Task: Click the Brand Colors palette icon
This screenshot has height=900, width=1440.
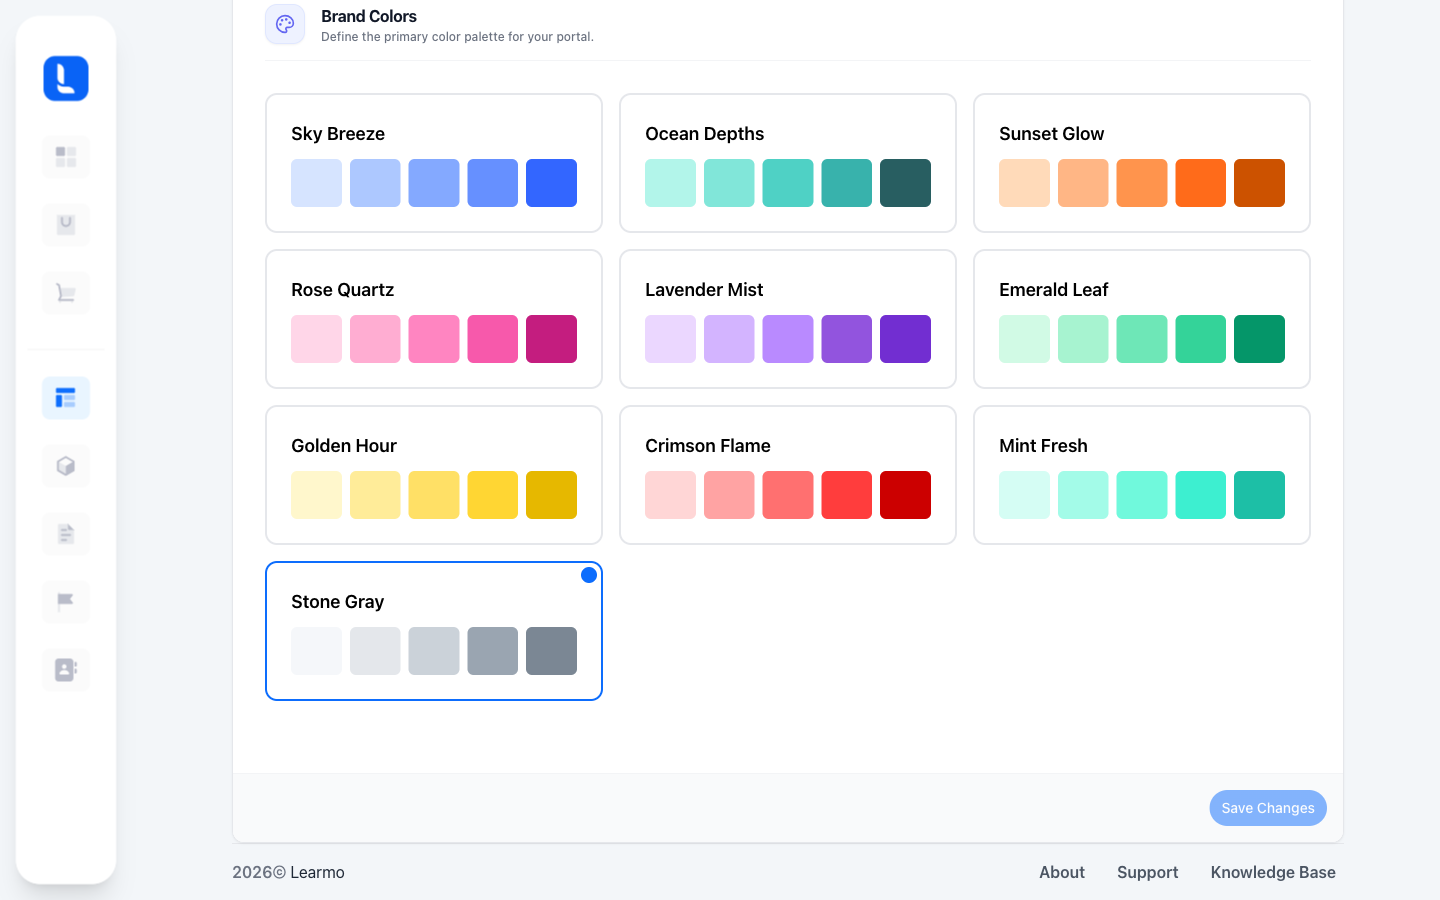Action: [x=285, y=24]
